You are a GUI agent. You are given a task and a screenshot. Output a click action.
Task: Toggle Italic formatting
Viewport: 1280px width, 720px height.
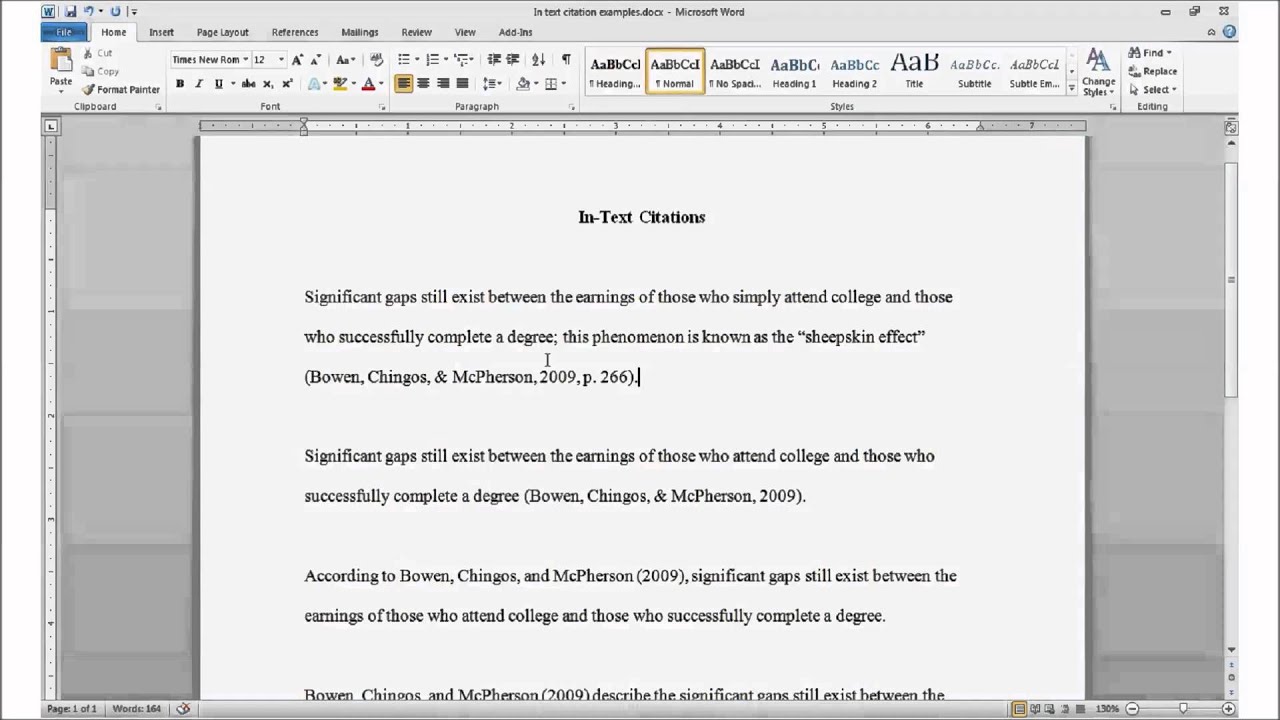point(198,84)
